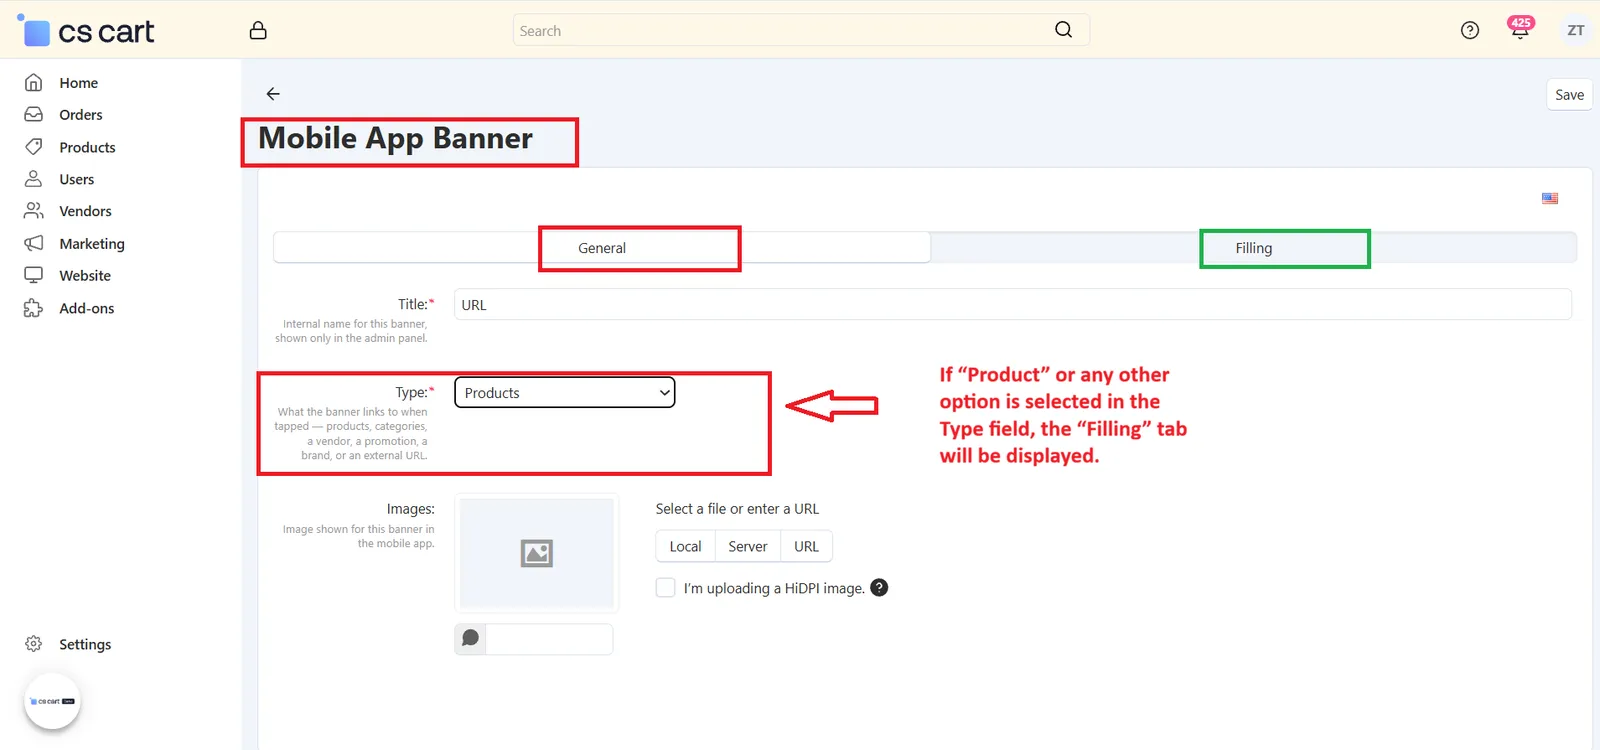Choose Local image upload

tap(685, 546)
